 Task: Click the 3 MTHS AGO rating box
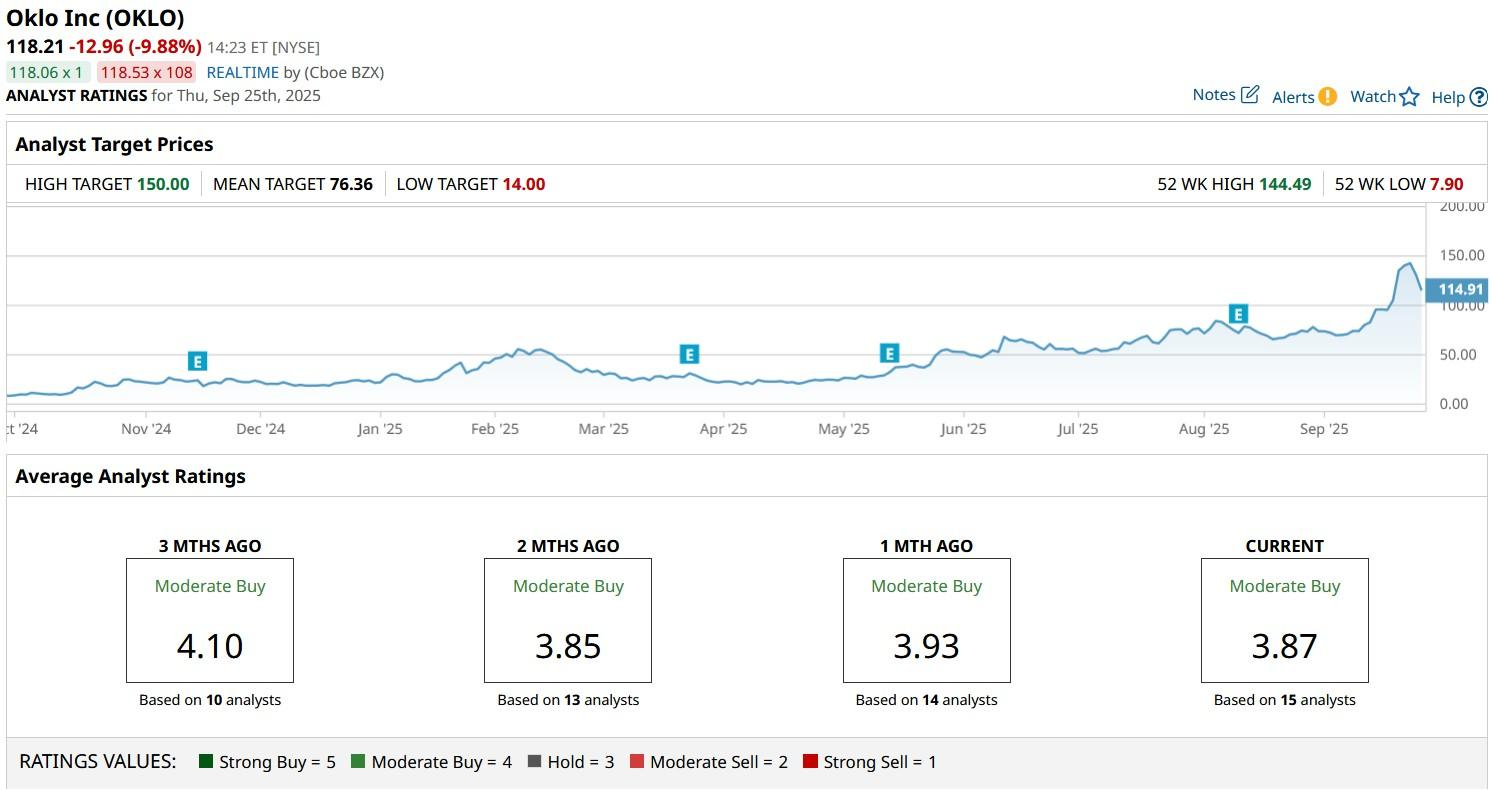[x=210, y=620]
